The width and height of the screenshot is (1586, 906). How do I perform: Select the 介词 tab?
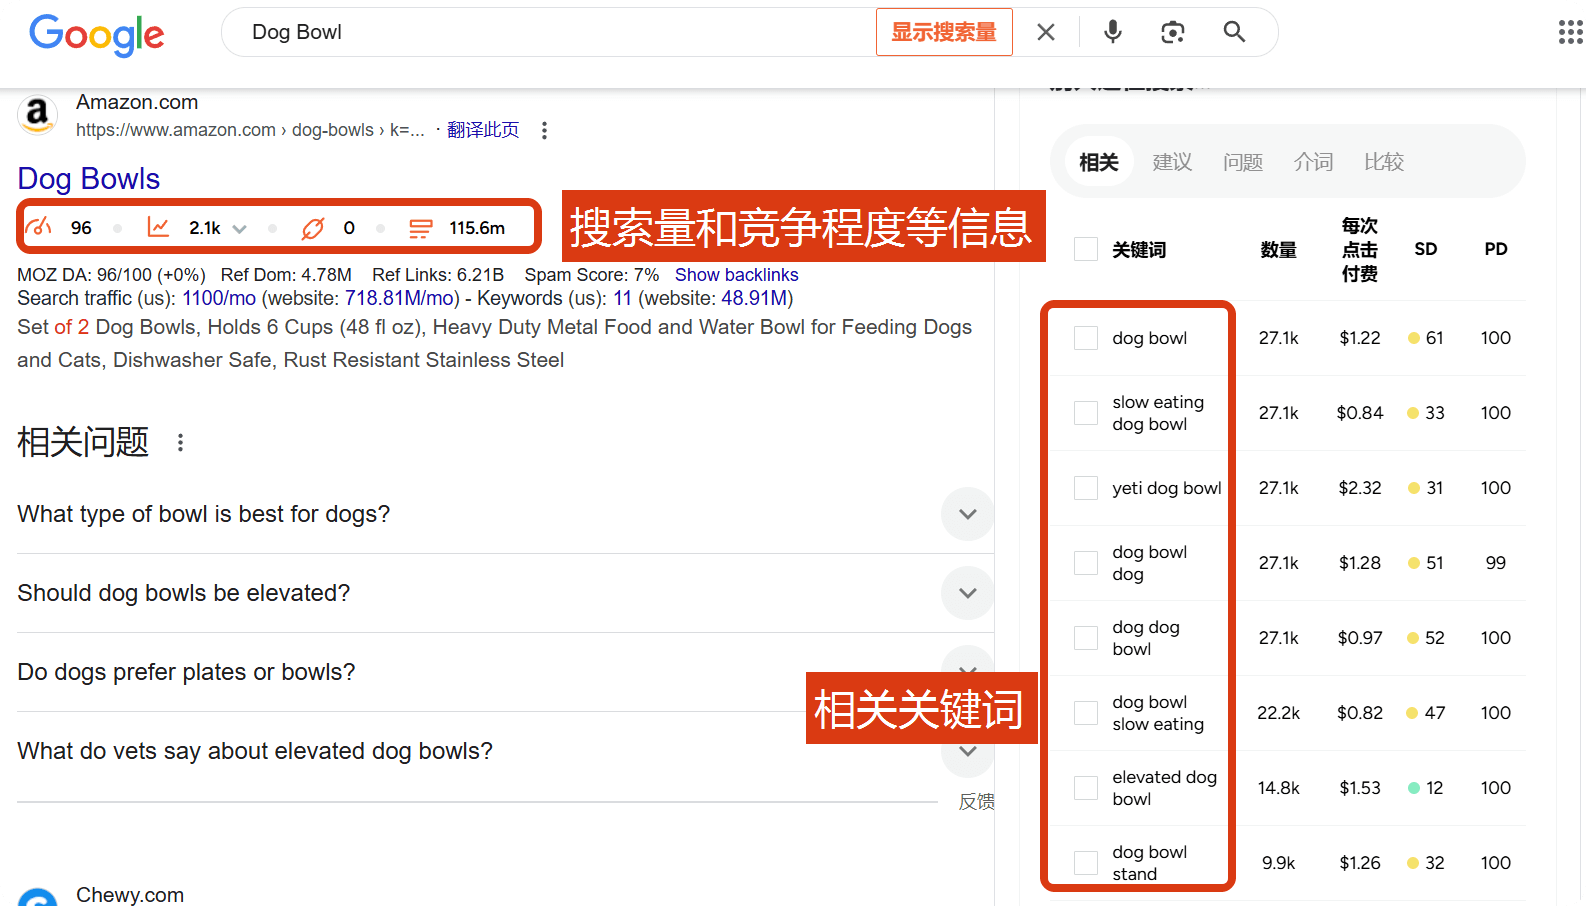(x=1313, y=162)
